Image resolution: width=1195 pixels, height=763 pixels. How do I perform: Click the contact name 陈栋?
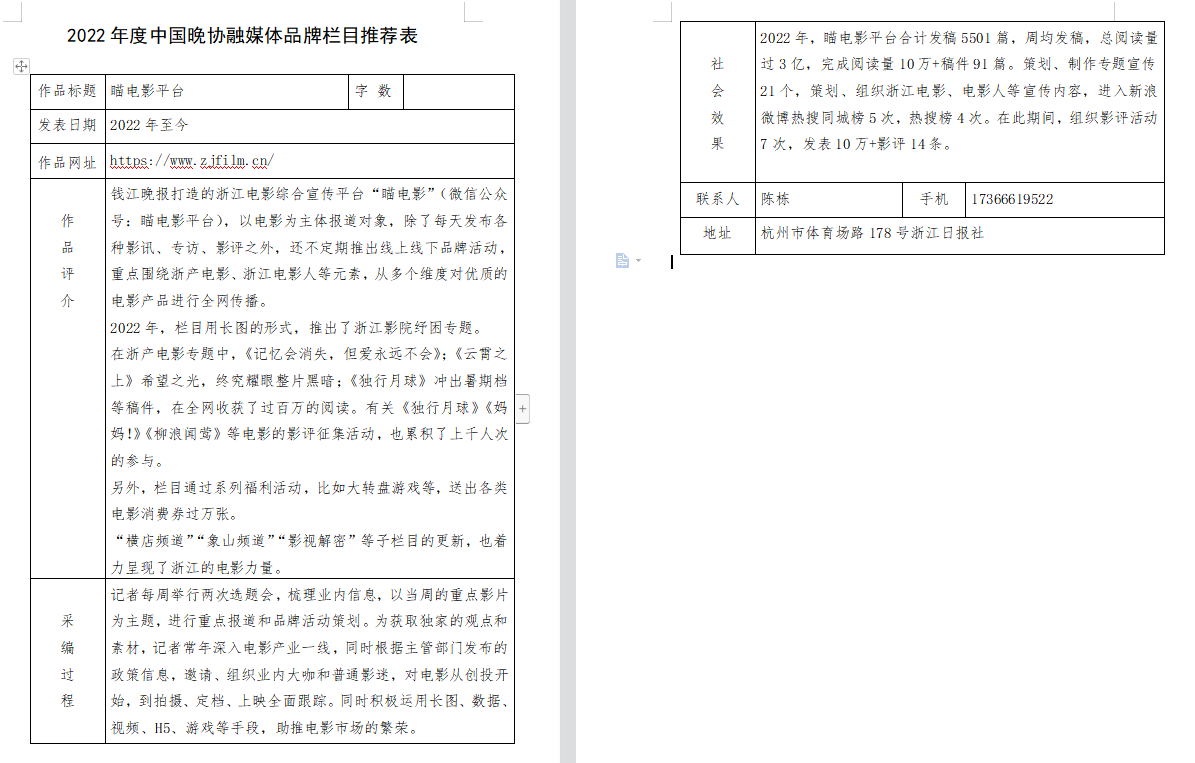pyautogui.click(x=775, y=200)
